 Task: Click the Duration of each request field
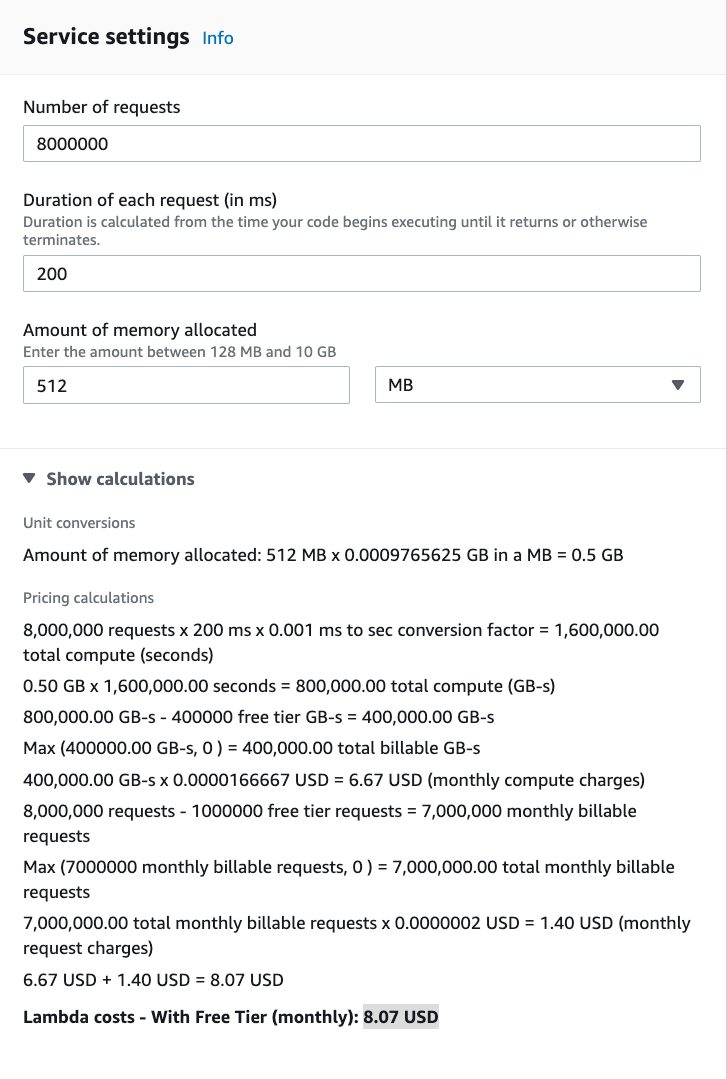coord(362,273)
